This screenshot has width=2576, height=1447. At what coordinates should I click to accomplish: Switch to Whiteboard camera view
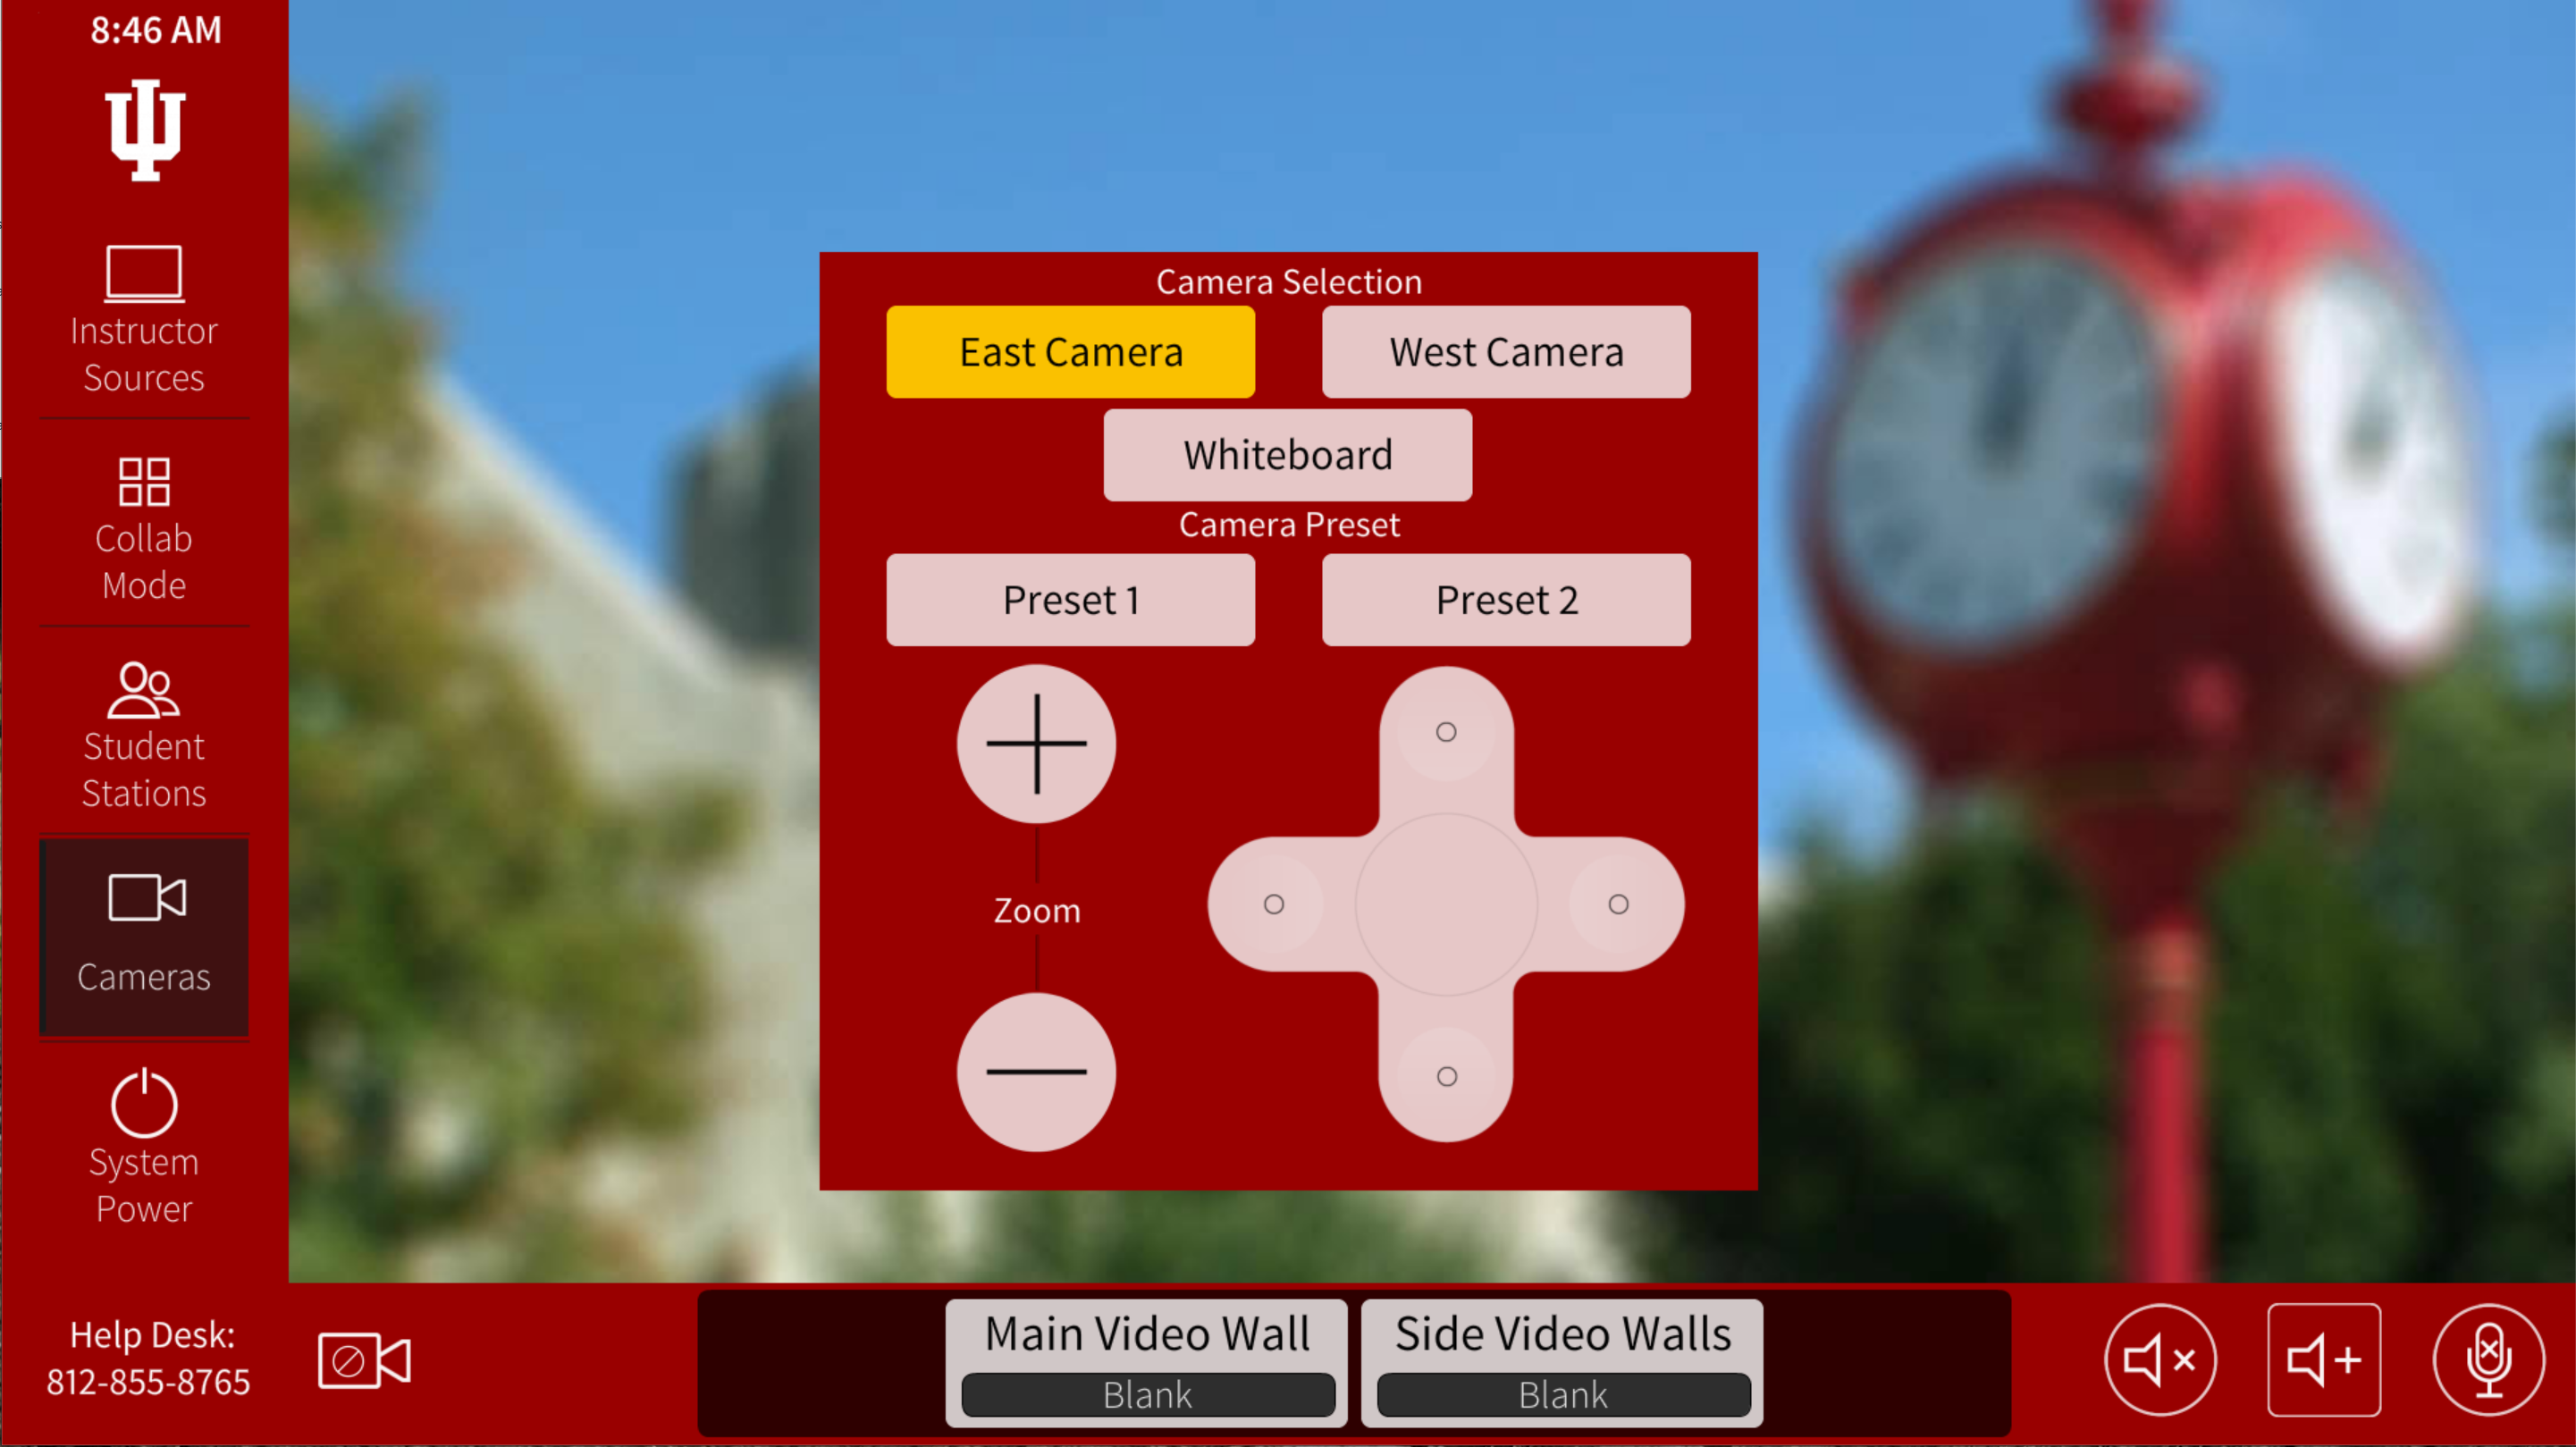1288,453
